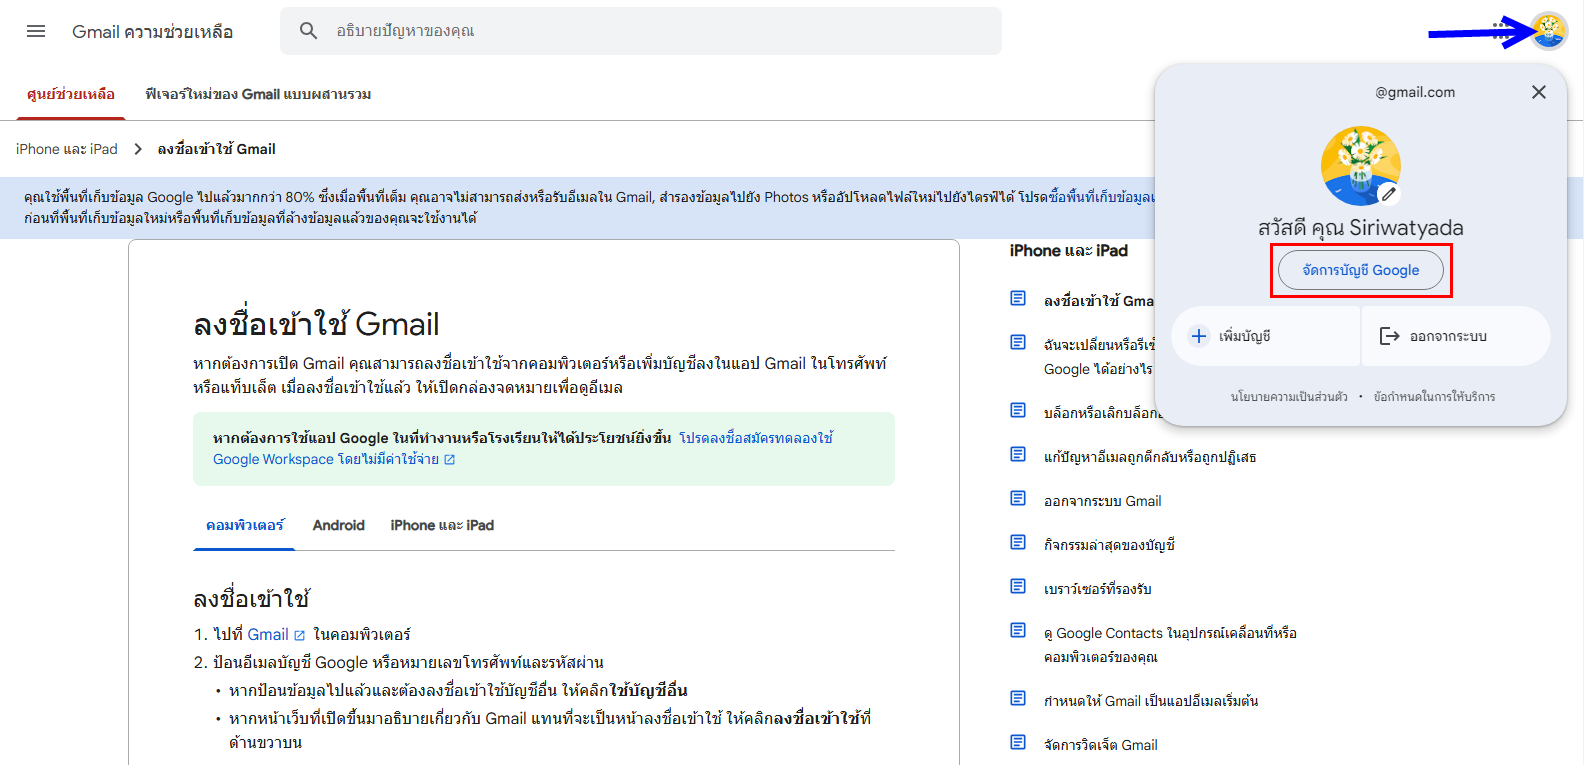
Task: Click จัดการบัญชี Google button
Action: [1361, 270]
